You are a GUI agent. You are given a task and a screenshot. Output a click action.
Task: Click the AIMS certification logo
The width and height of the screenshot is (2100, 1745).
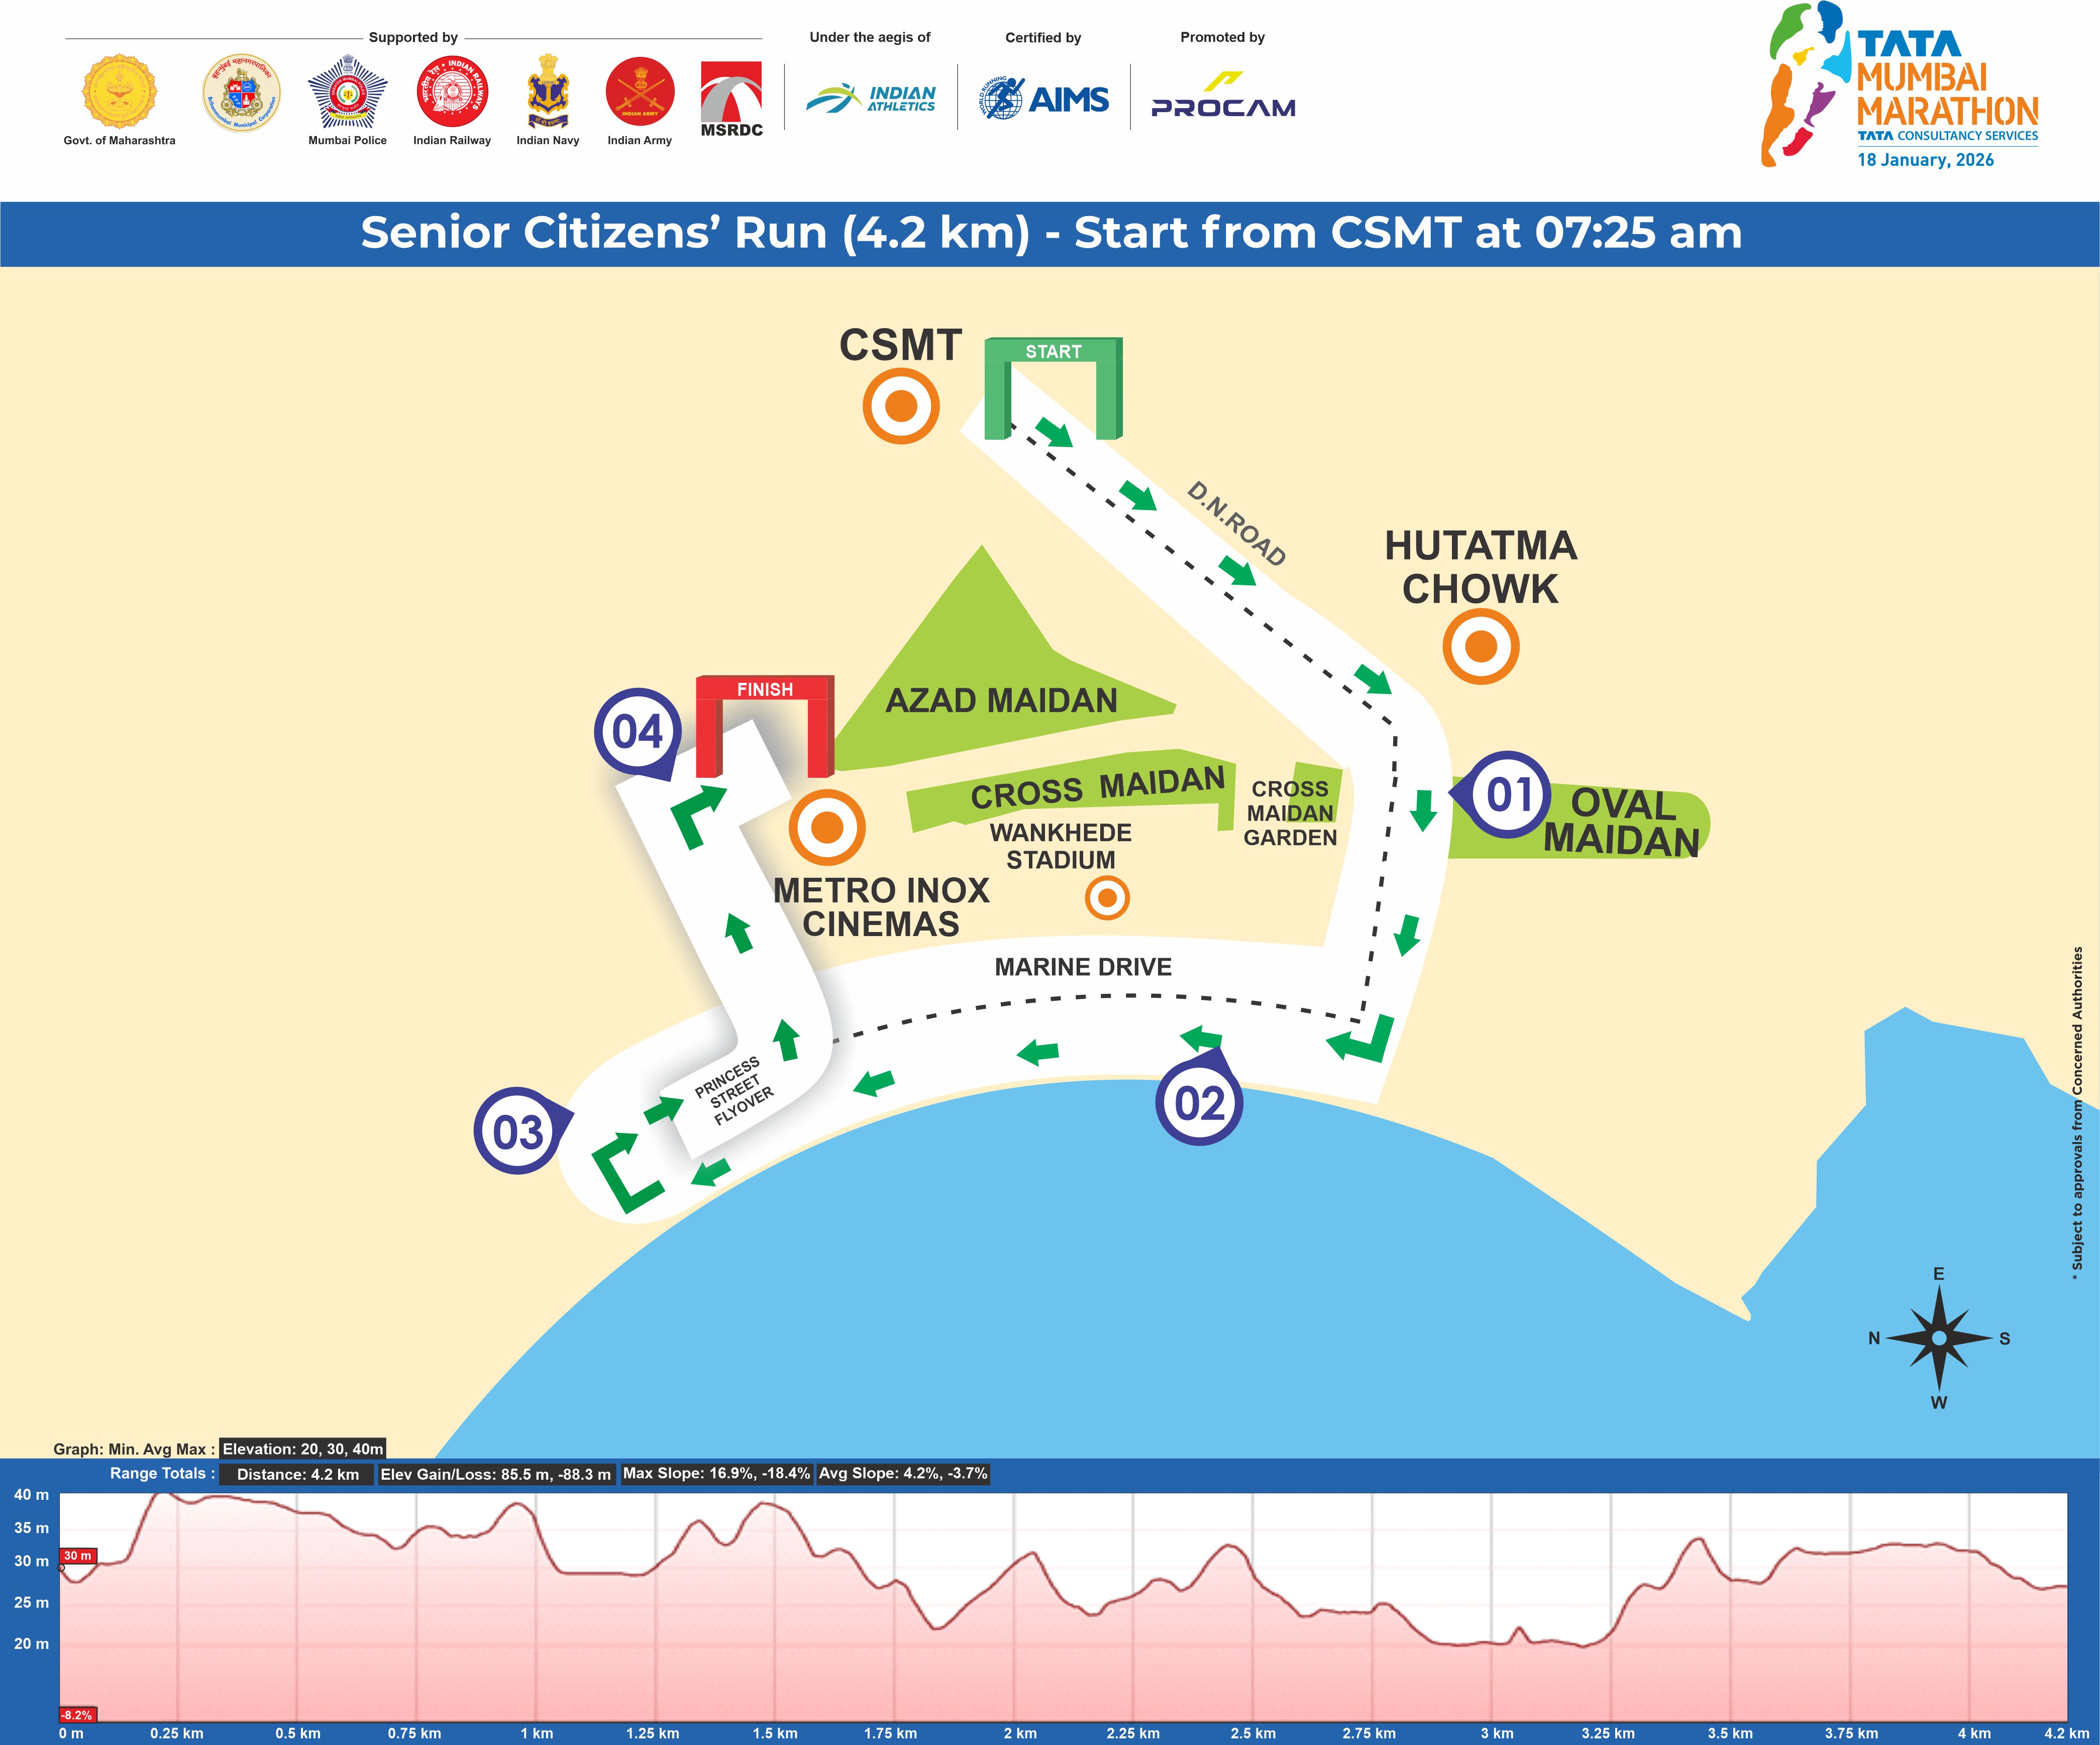(x=1044, y=99)
